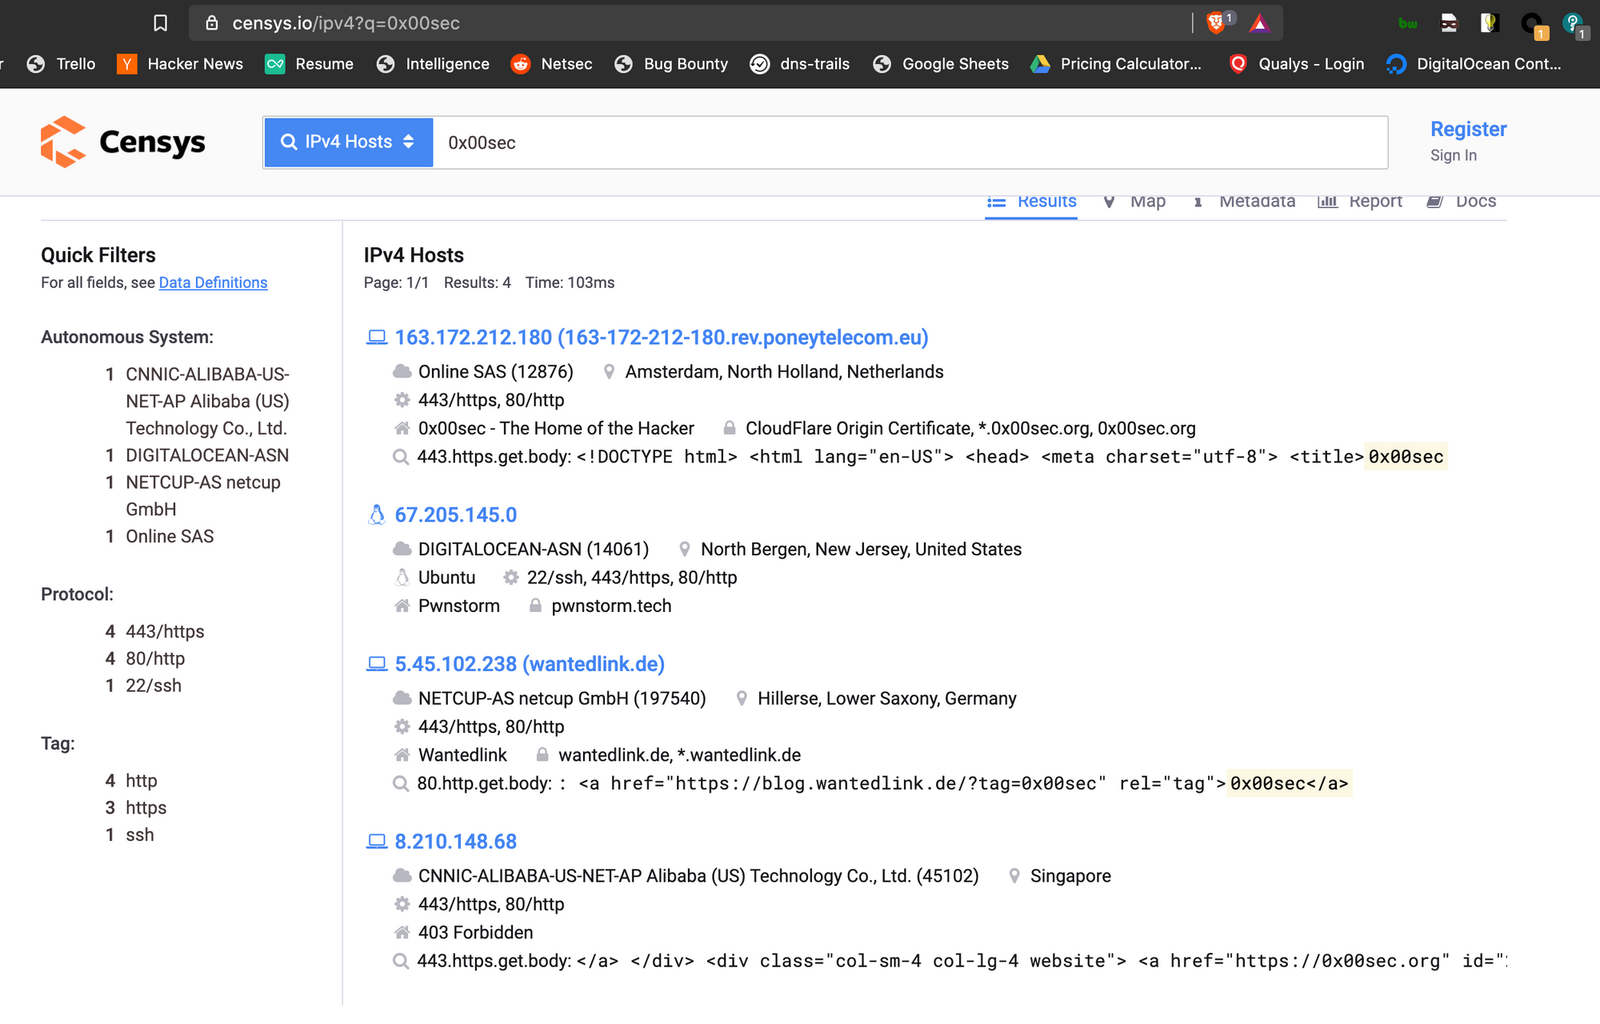Filter by http tag

click(141, 781)
